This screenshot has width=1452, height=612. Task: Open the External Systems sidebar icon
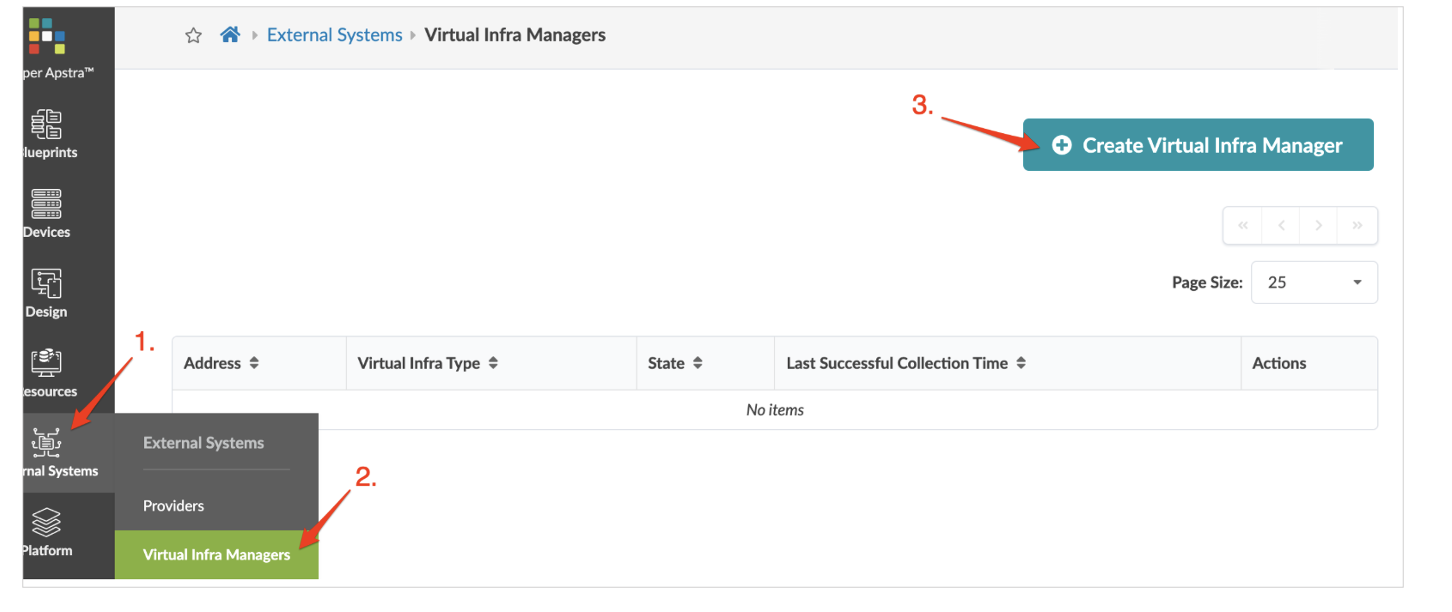(x=47, y=442)
